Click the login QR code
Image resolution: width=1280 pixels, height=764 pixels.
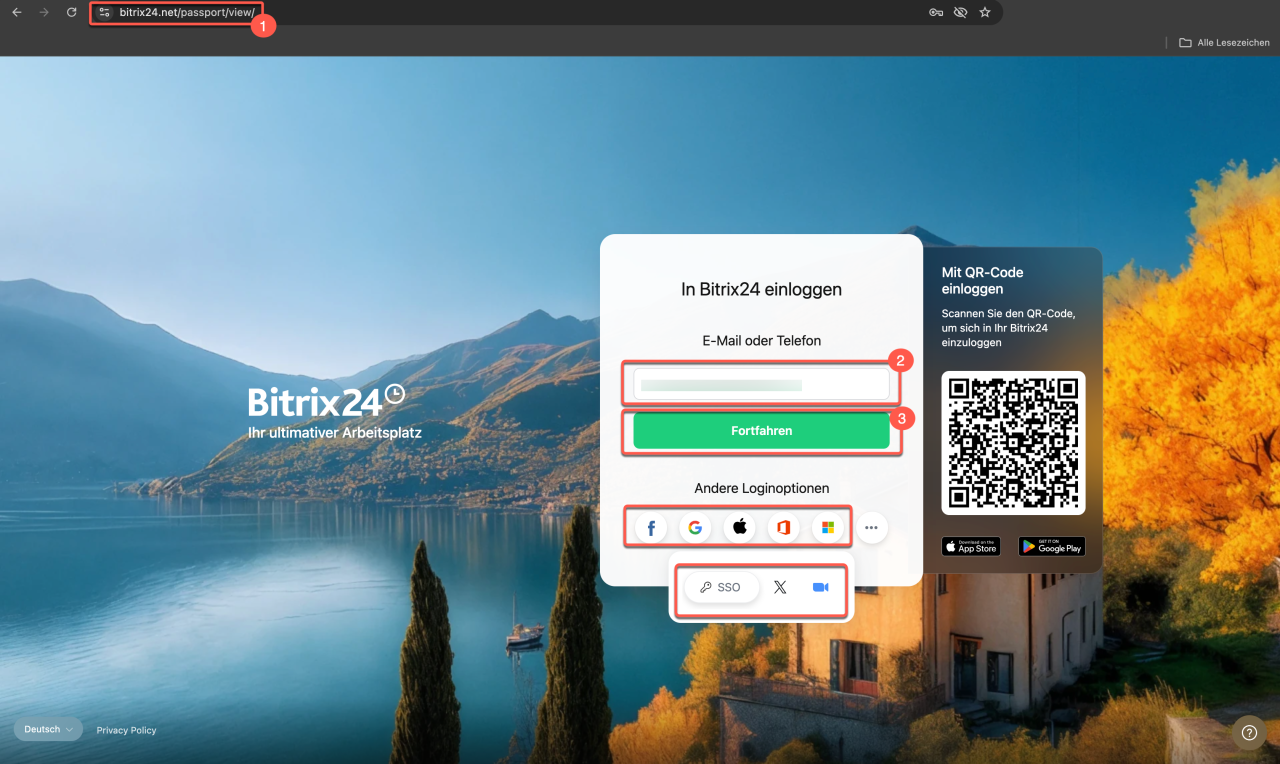click(1013, 443)
